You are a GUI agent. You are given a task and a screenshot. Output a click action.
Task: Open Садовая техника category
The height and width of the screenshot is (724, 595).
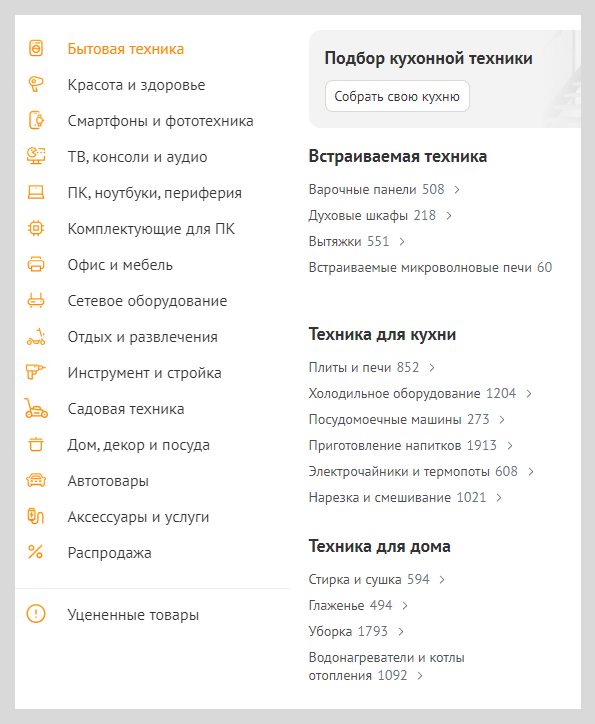[126, 409]
